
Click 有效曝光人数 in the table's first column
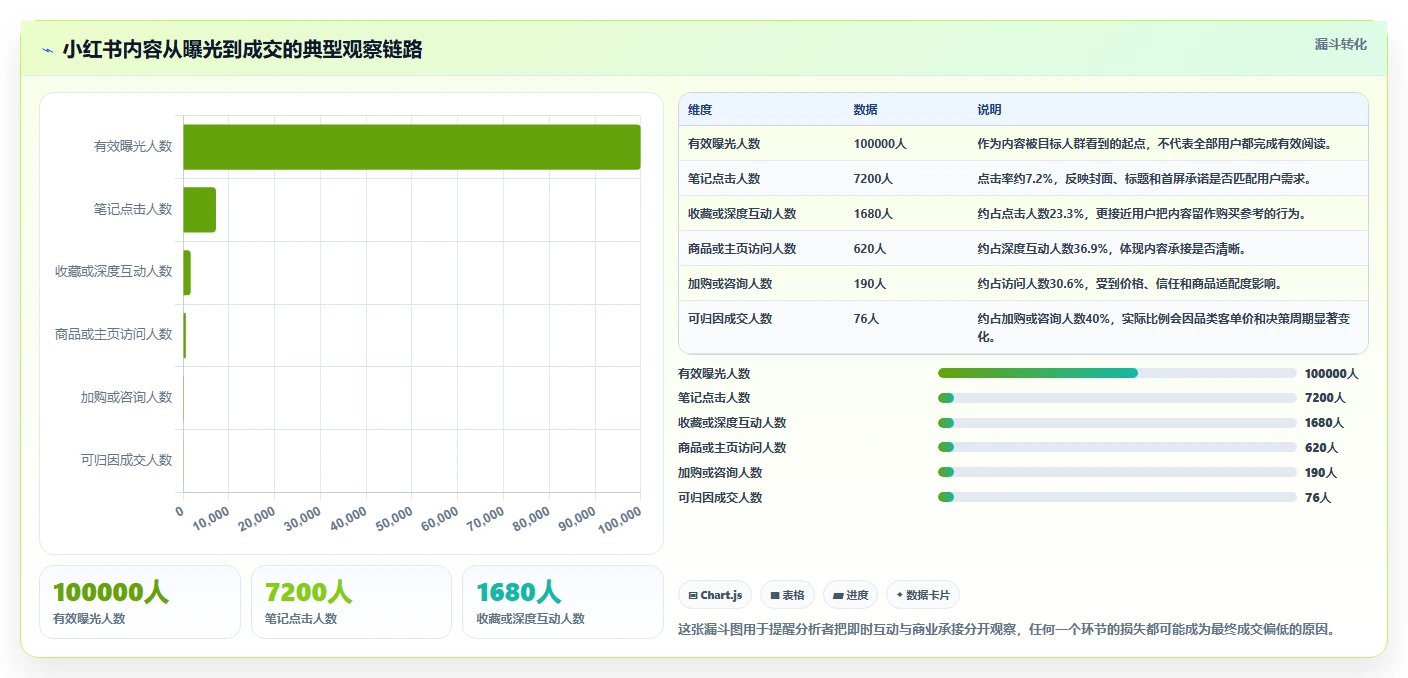pos(724,144)
